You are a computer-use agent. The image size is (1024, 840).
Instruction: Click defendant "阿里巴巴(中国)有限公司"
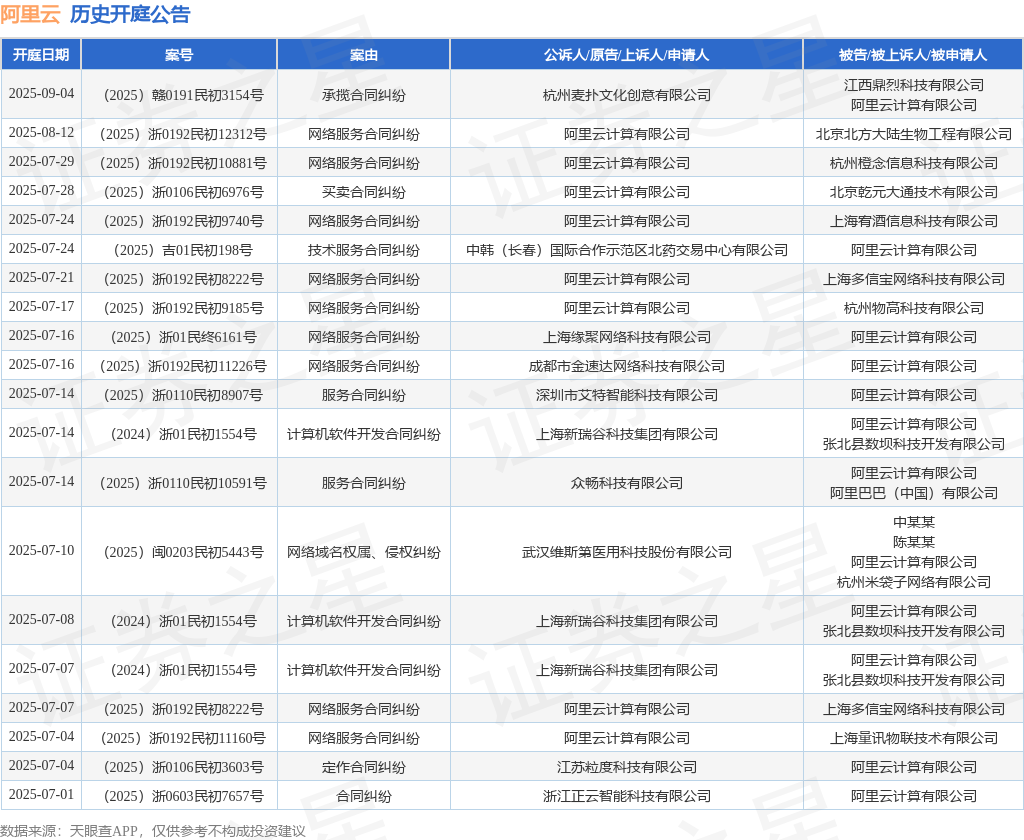(913, 493)
